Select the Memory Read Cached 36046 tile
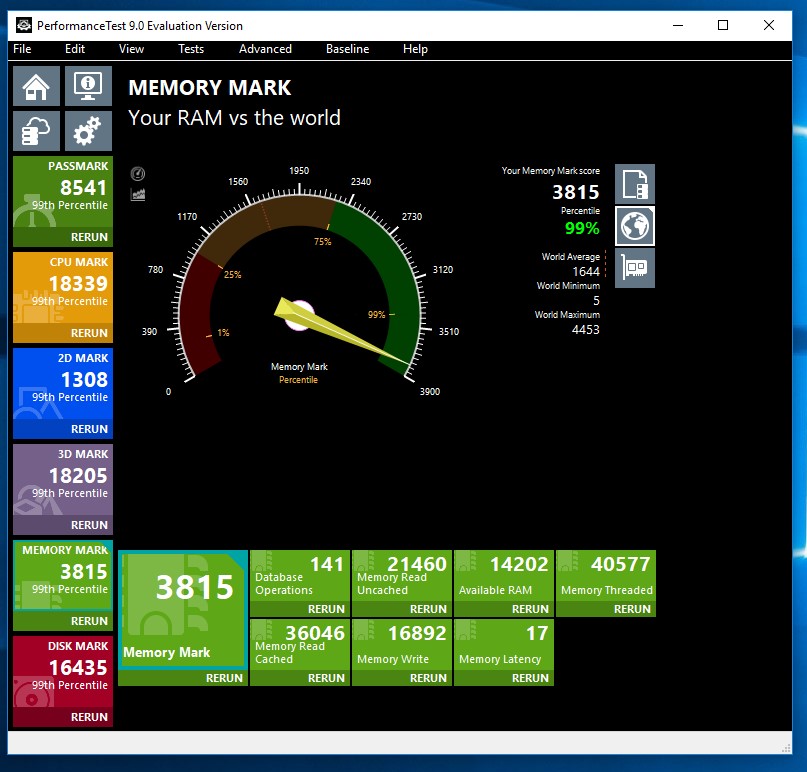Screen dimensions: 807x772 click(300, 644)
